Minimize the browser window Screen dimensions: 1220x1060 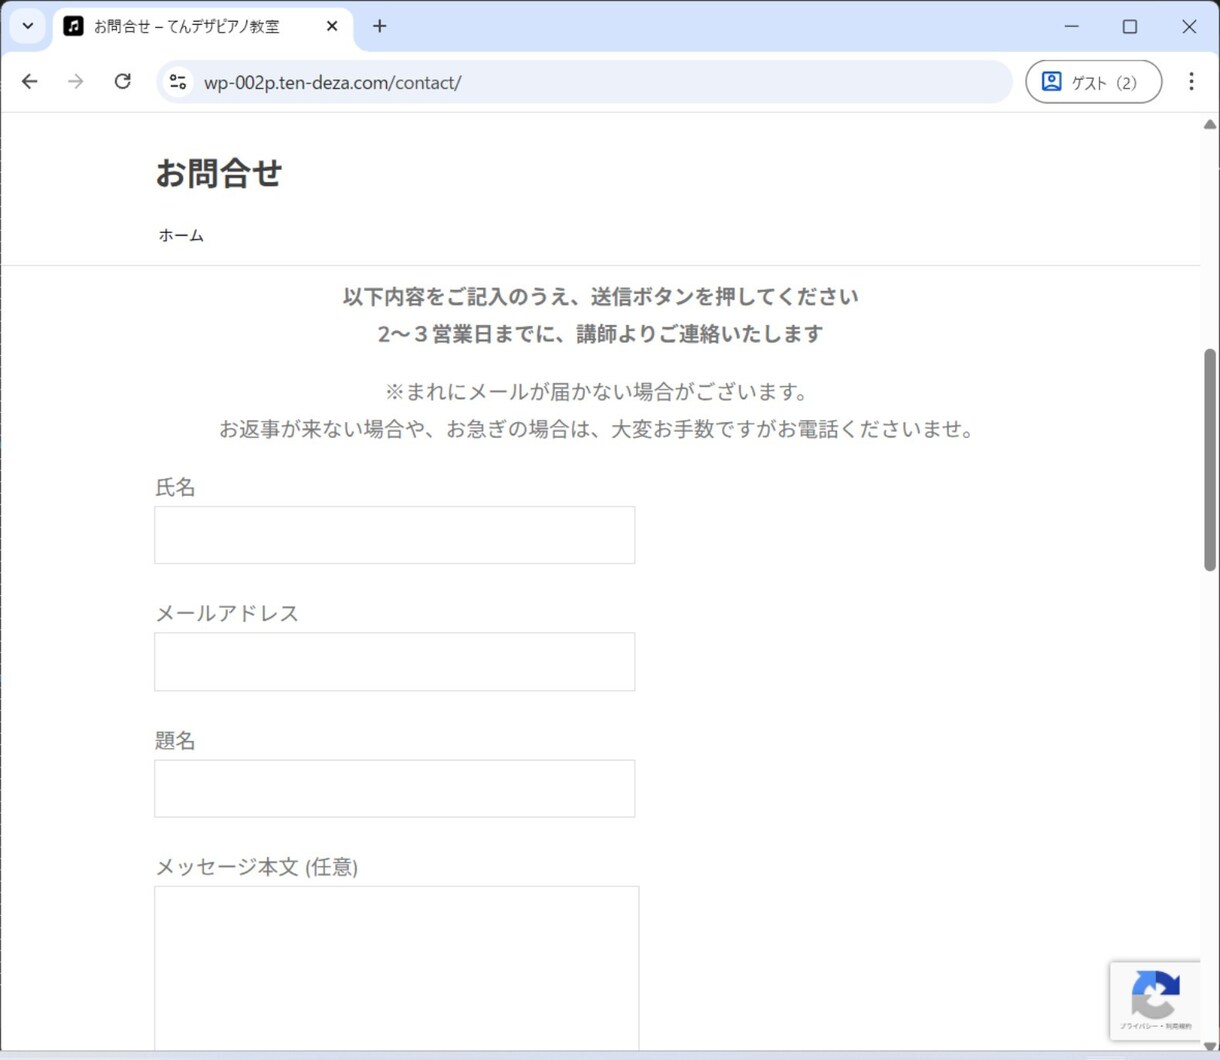coord(1071,26)
